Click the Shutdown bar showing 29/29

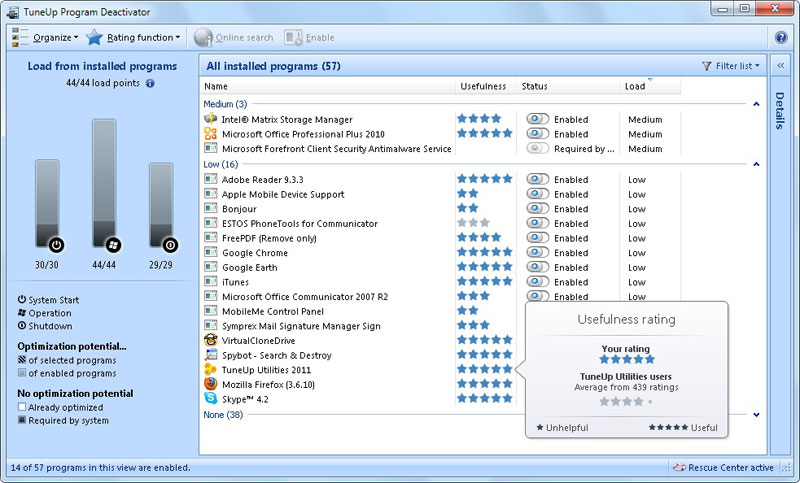pyautogui.click(x=161, y=205)
